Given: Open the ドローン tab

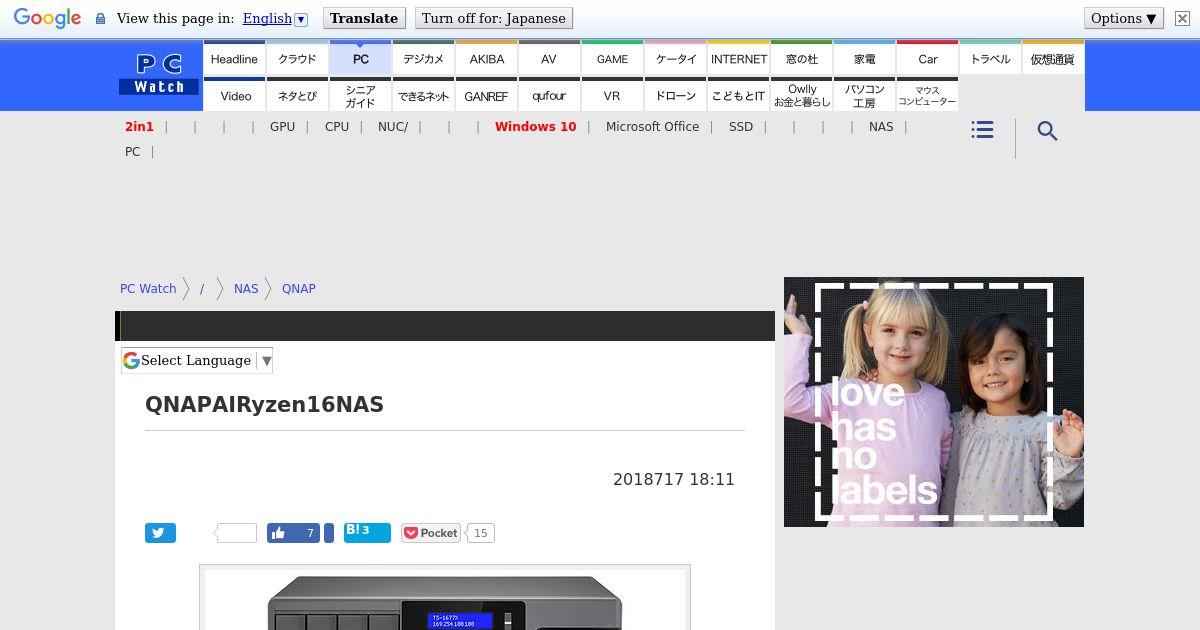Looking at the screenshot, I should (x=676, y=96).
